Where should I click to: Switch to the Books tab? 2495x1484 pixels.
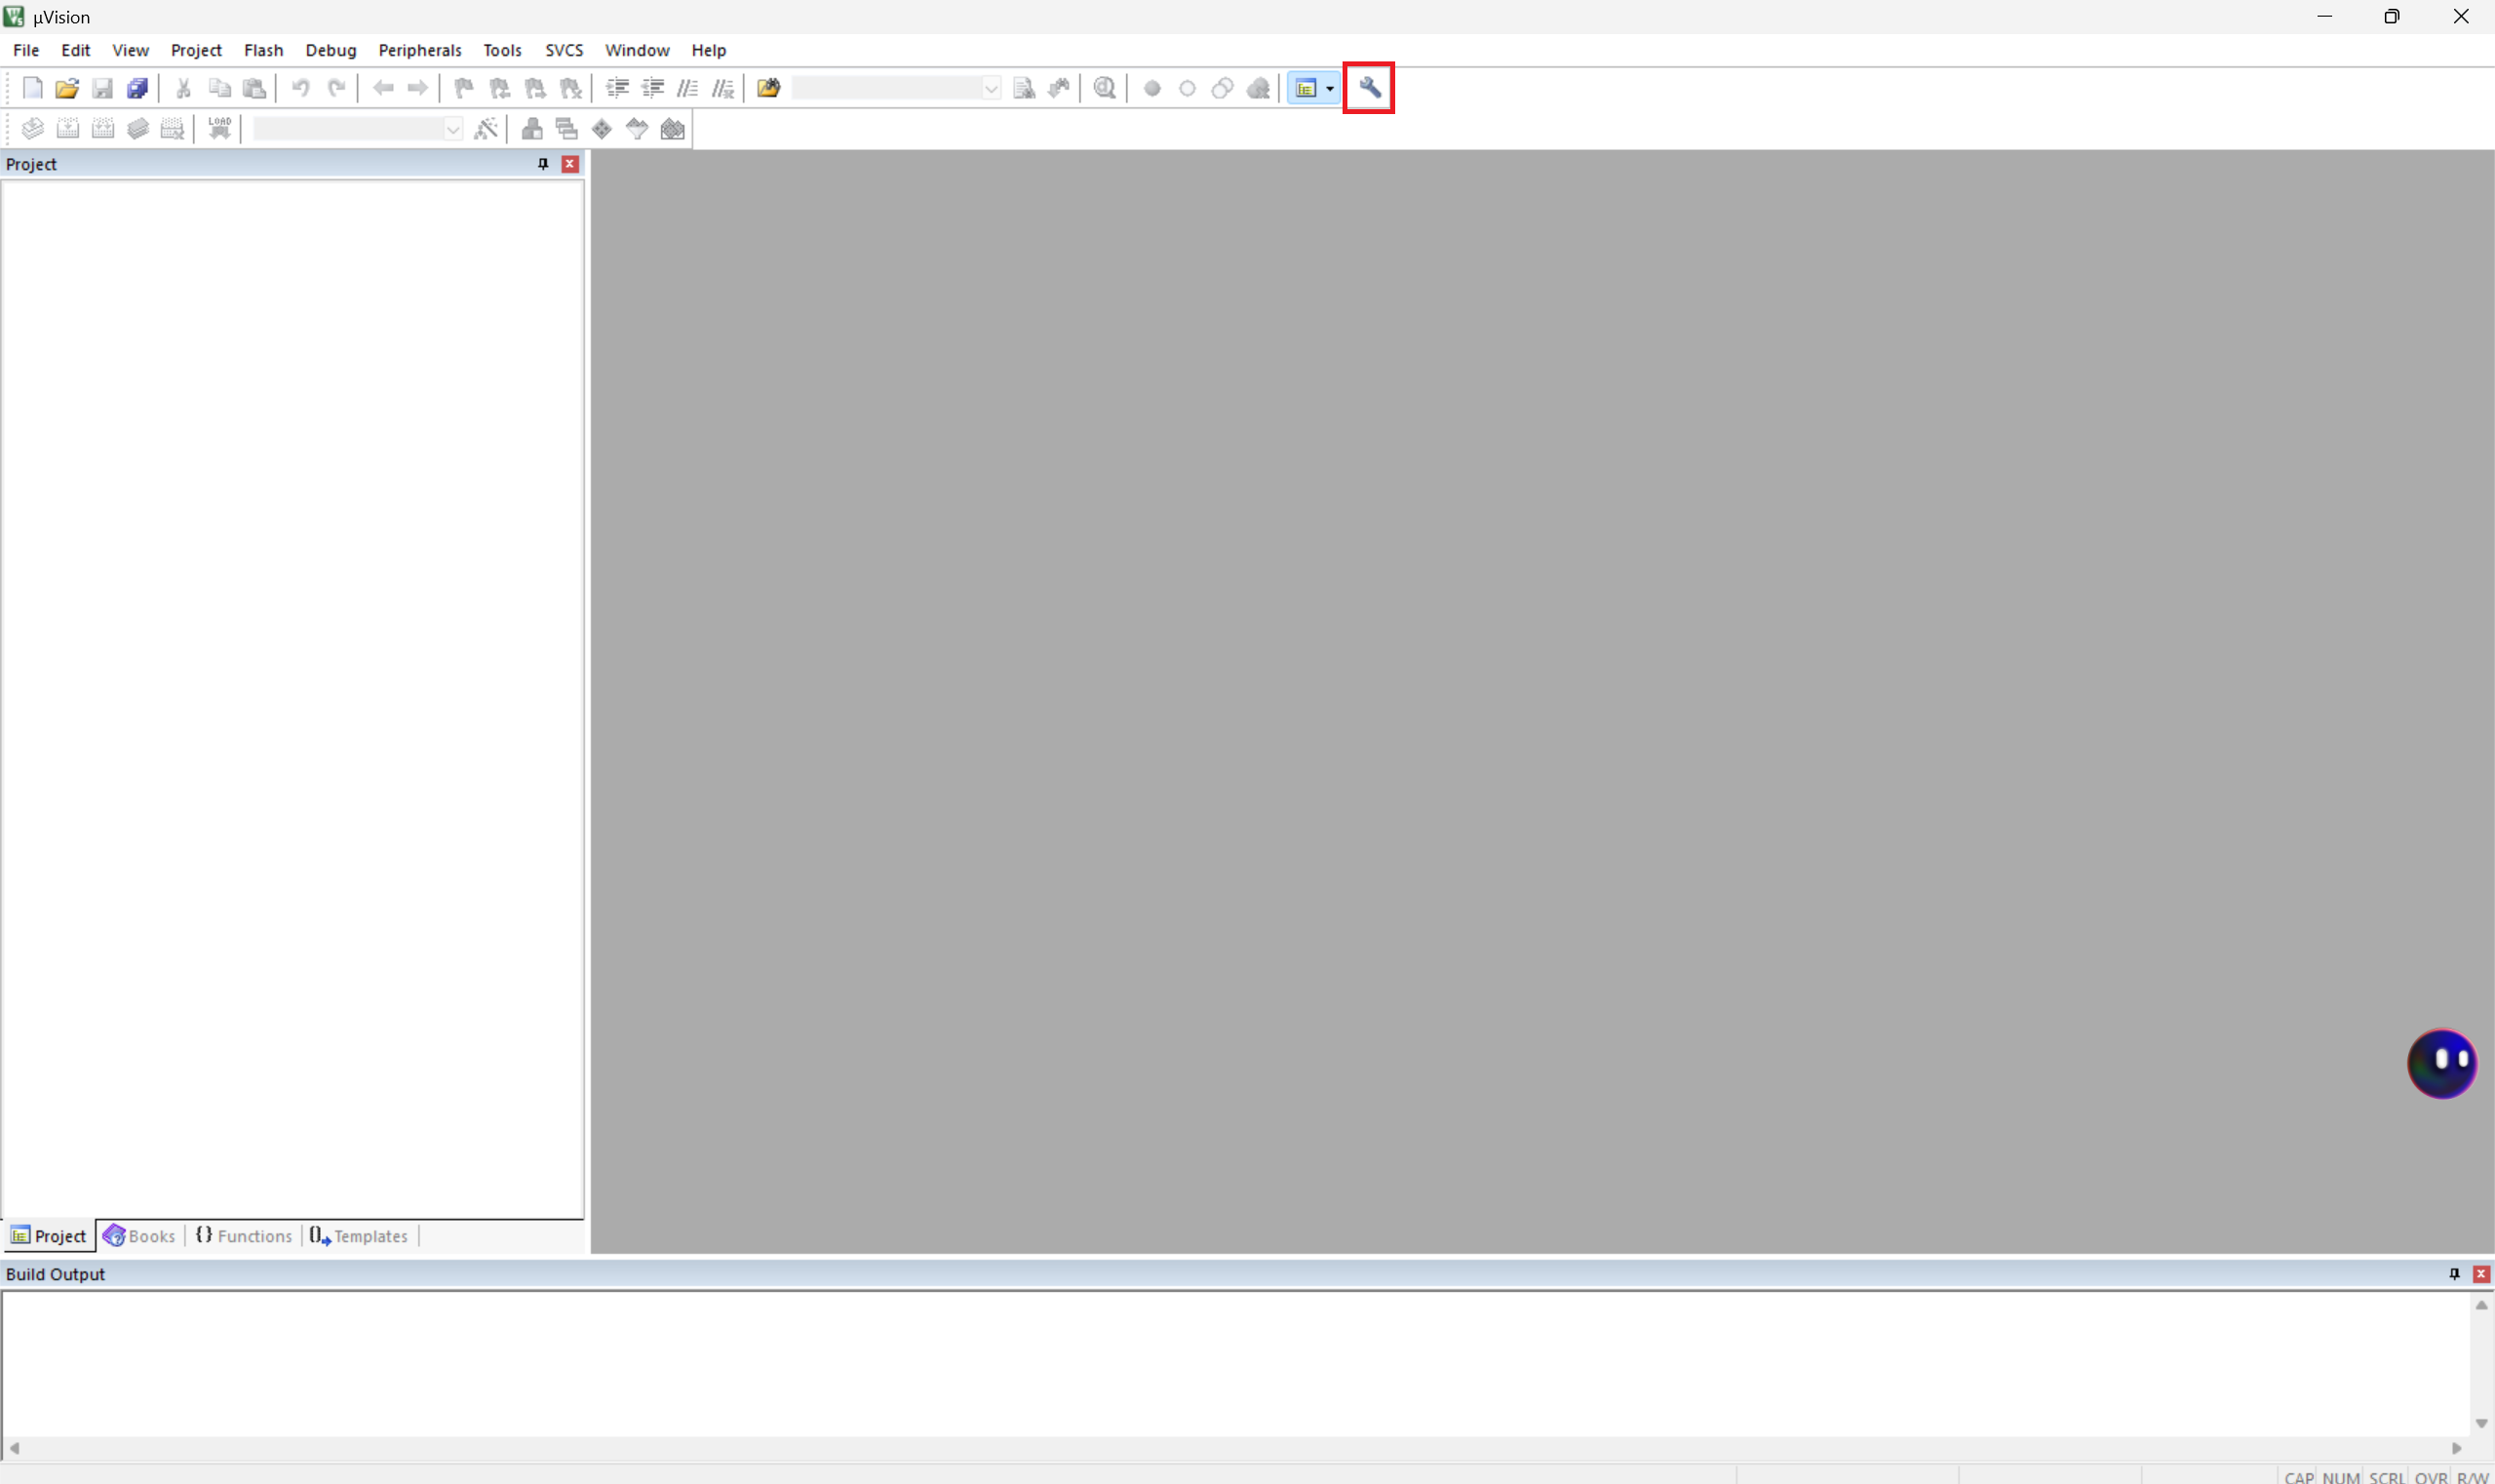coord(140,1236)
